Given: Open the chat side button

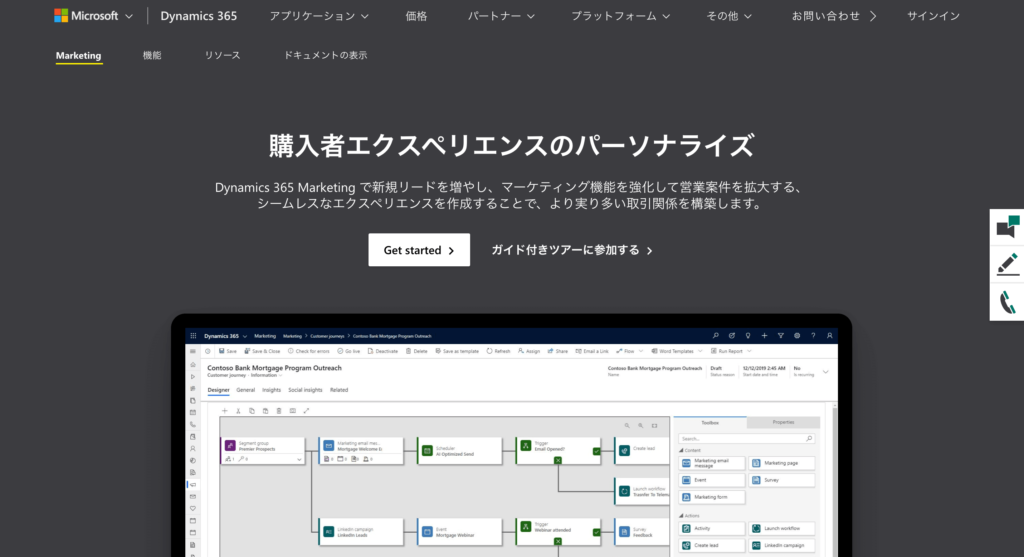Looking at the screenshot, I should coord(1007,227).
